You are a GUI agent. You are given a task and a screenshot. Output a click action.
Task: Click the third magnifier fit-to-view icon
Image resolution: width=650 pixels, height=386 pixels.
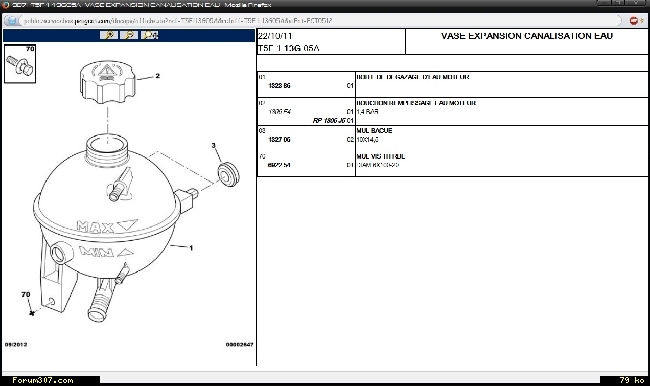(149, 35)
